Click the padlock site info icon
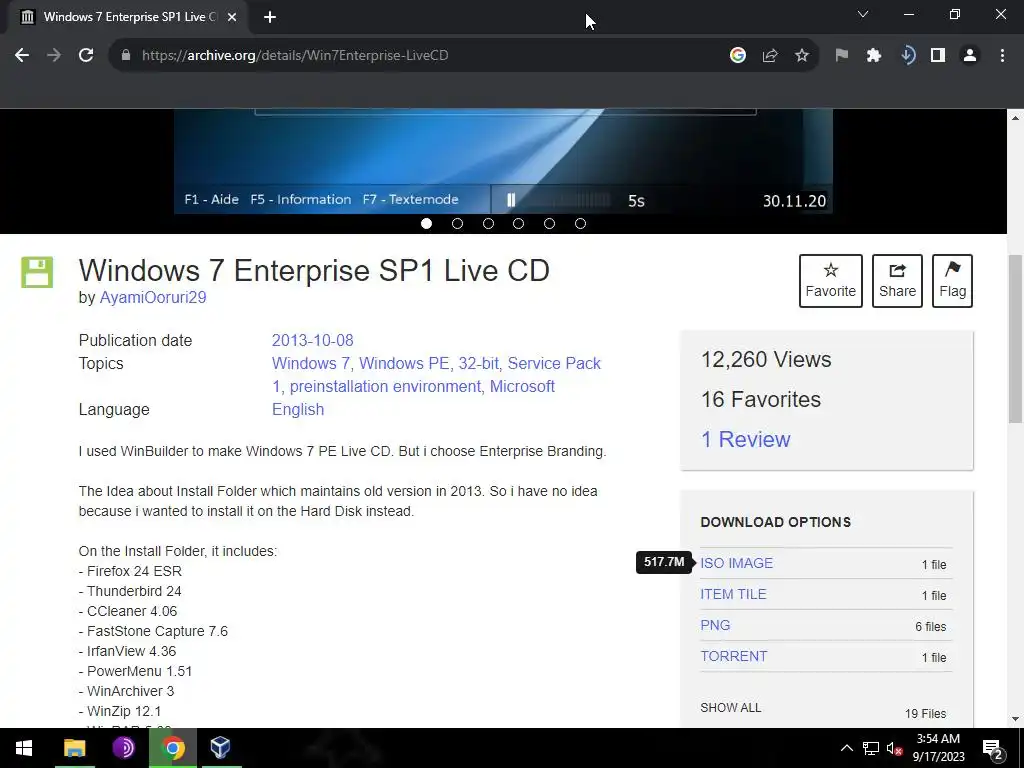Image resolution: width=1024 pixels, height=768 pixels. (126, 56)
